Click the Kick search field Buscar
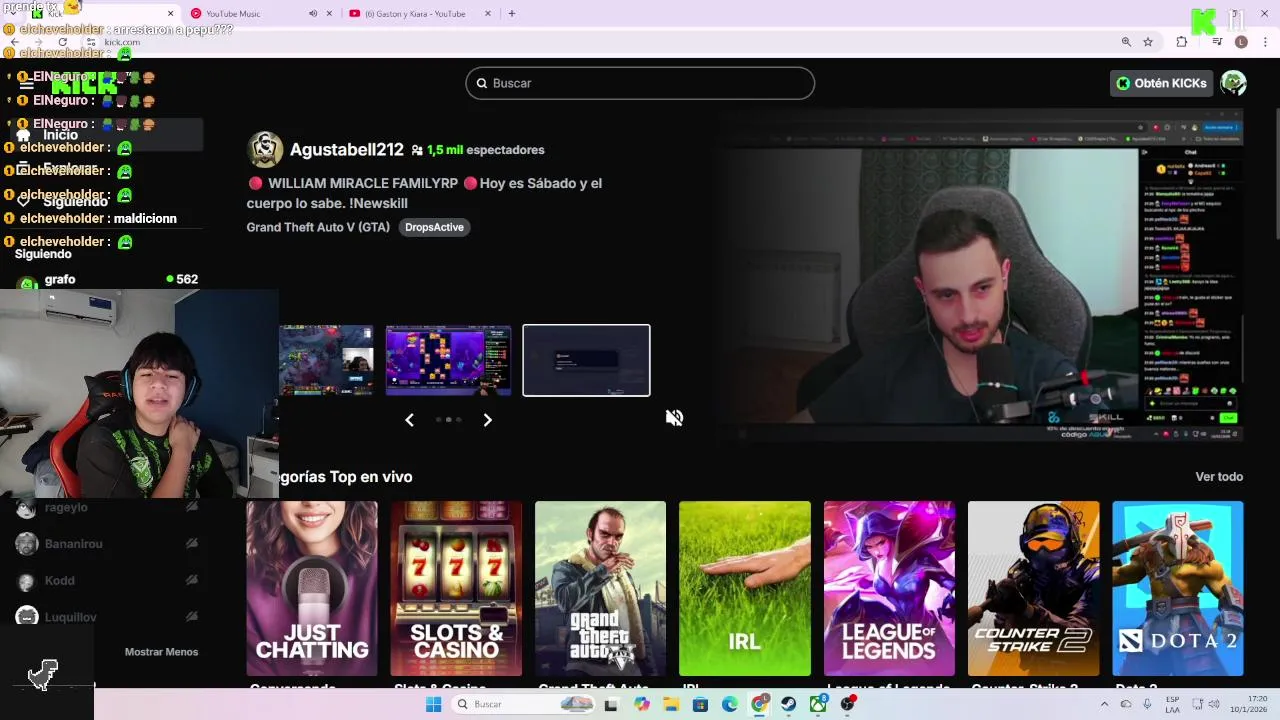Viewport: 1280px width, 720px height. 640,83
